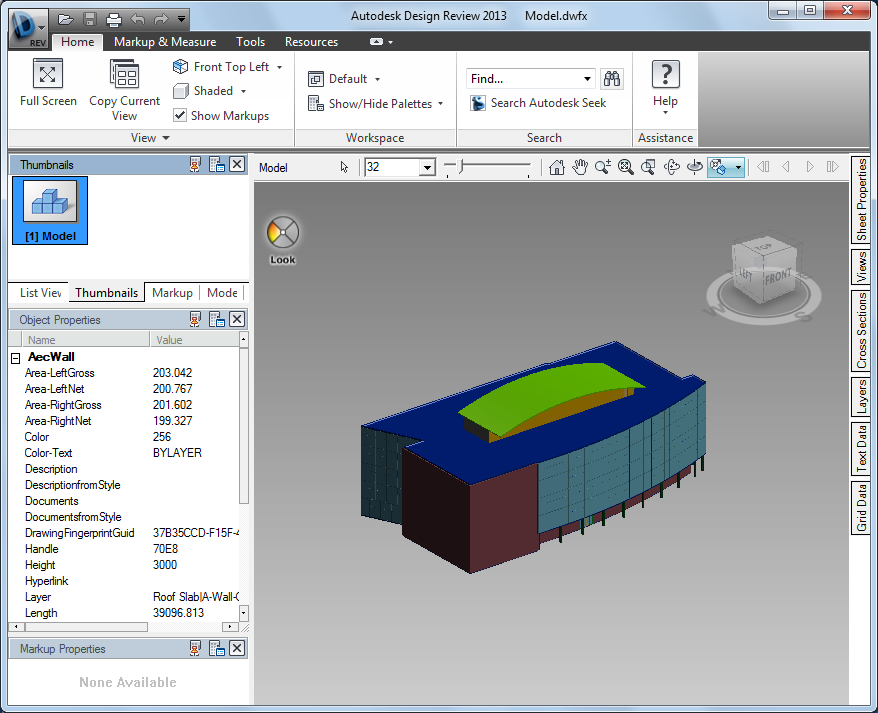Toggle auto-hide pin on Thumbnails palette
The width and height of the screenshot is (878, 713).
pos(195,165)
